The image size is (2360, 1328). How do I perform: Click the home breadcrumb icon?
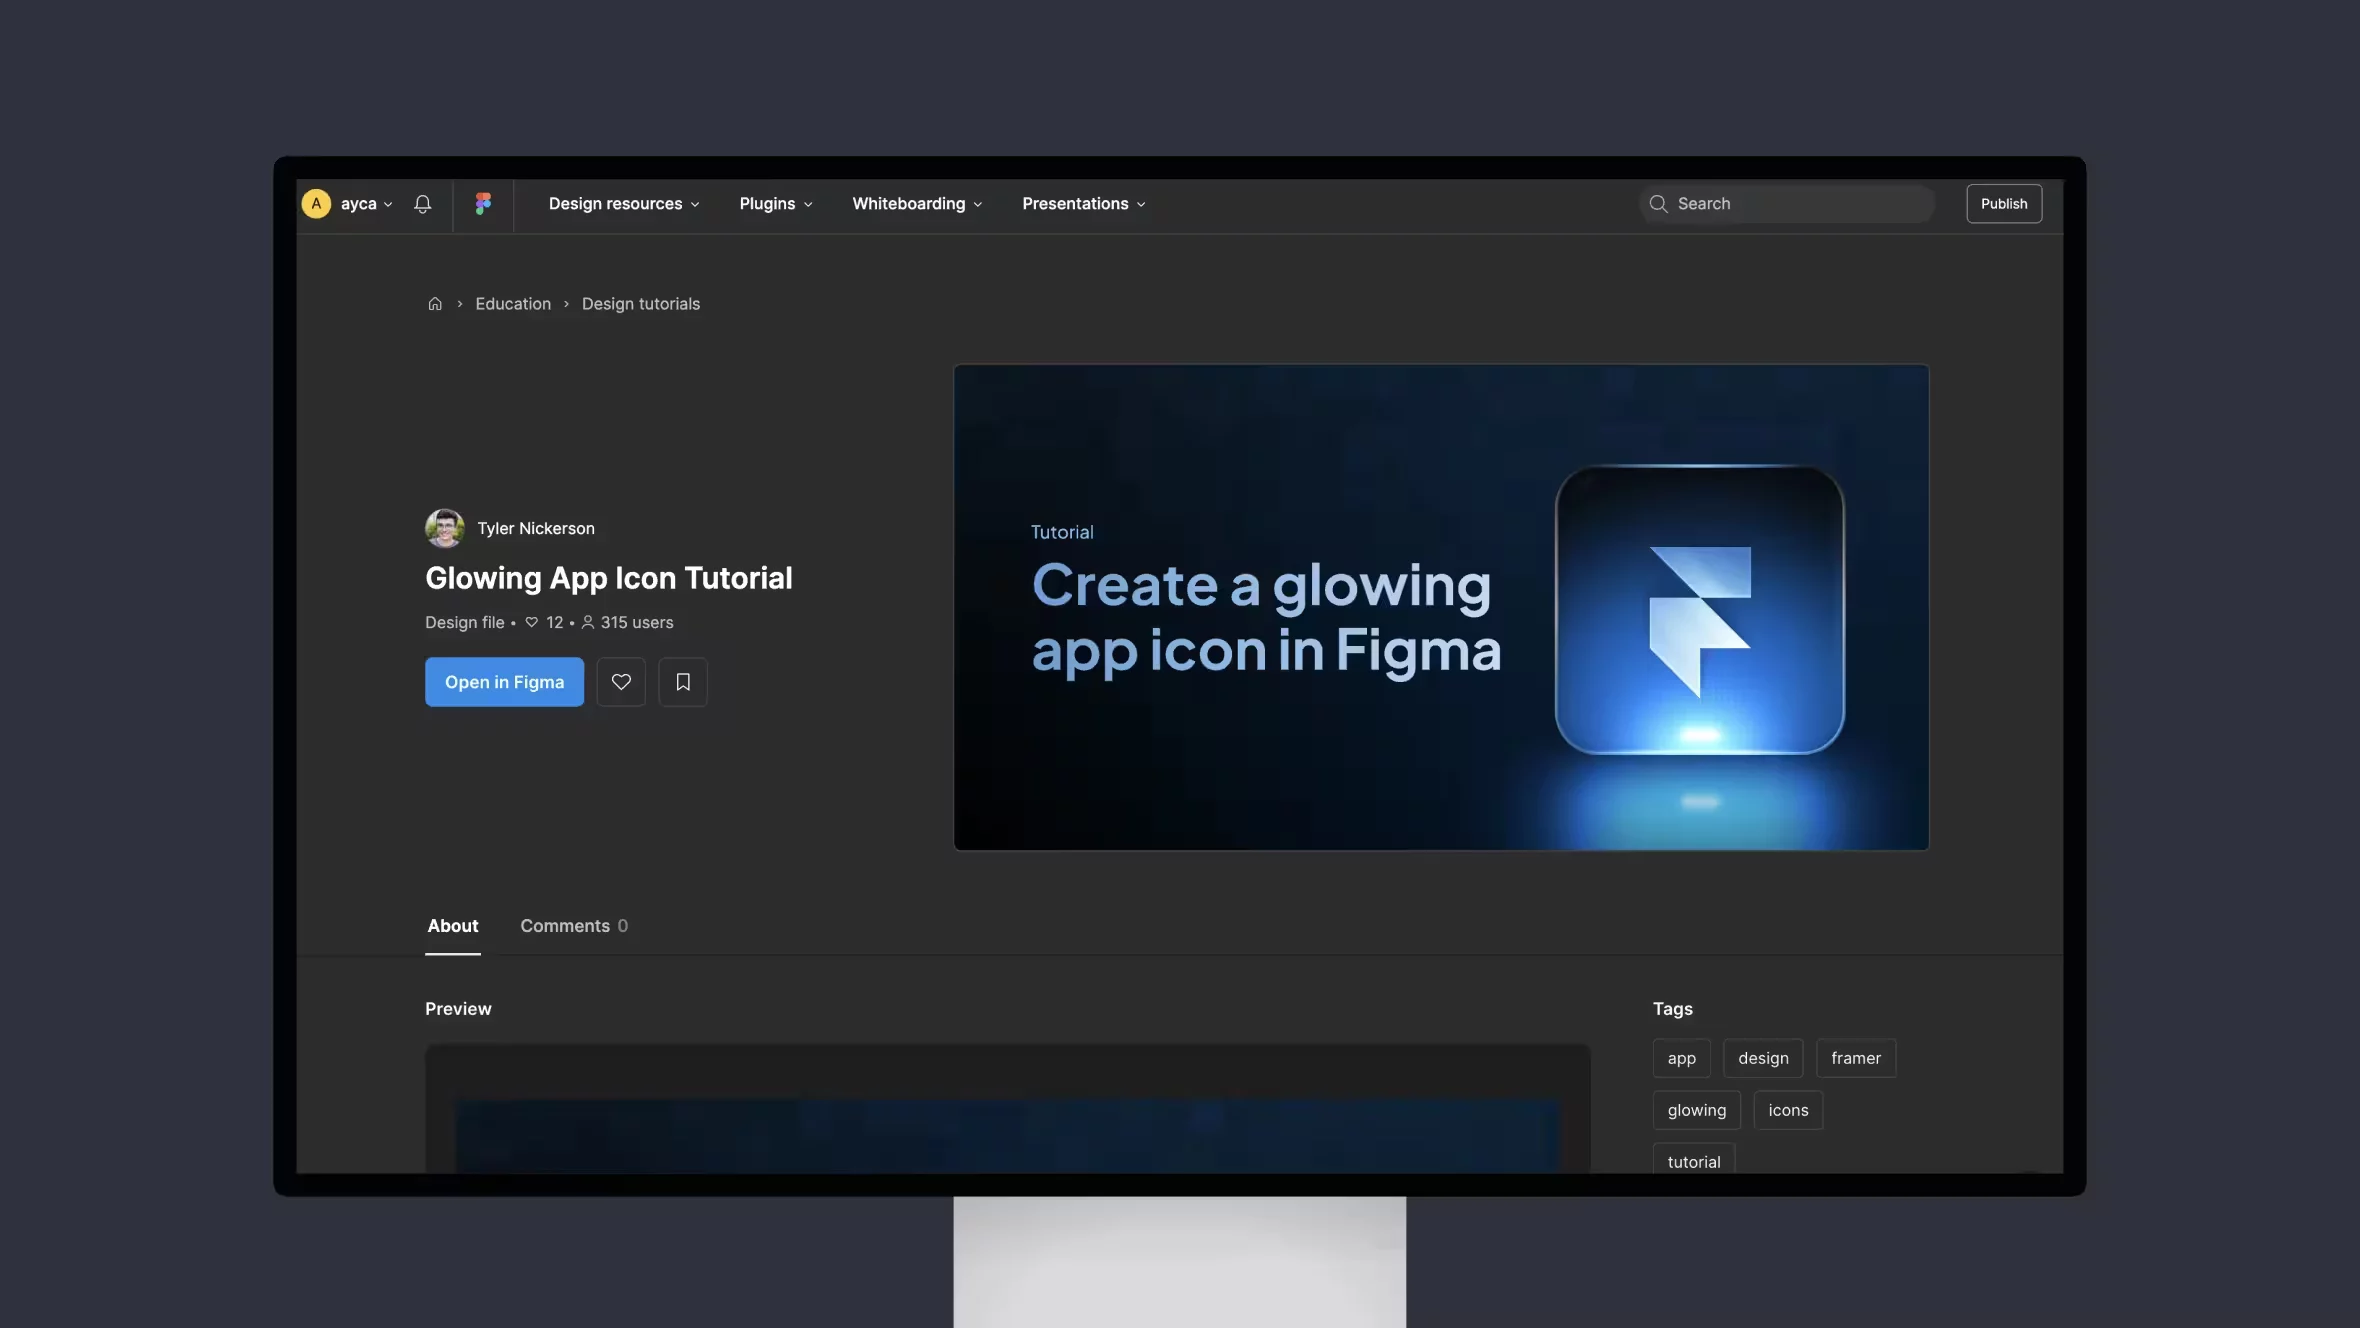(436, 303)
